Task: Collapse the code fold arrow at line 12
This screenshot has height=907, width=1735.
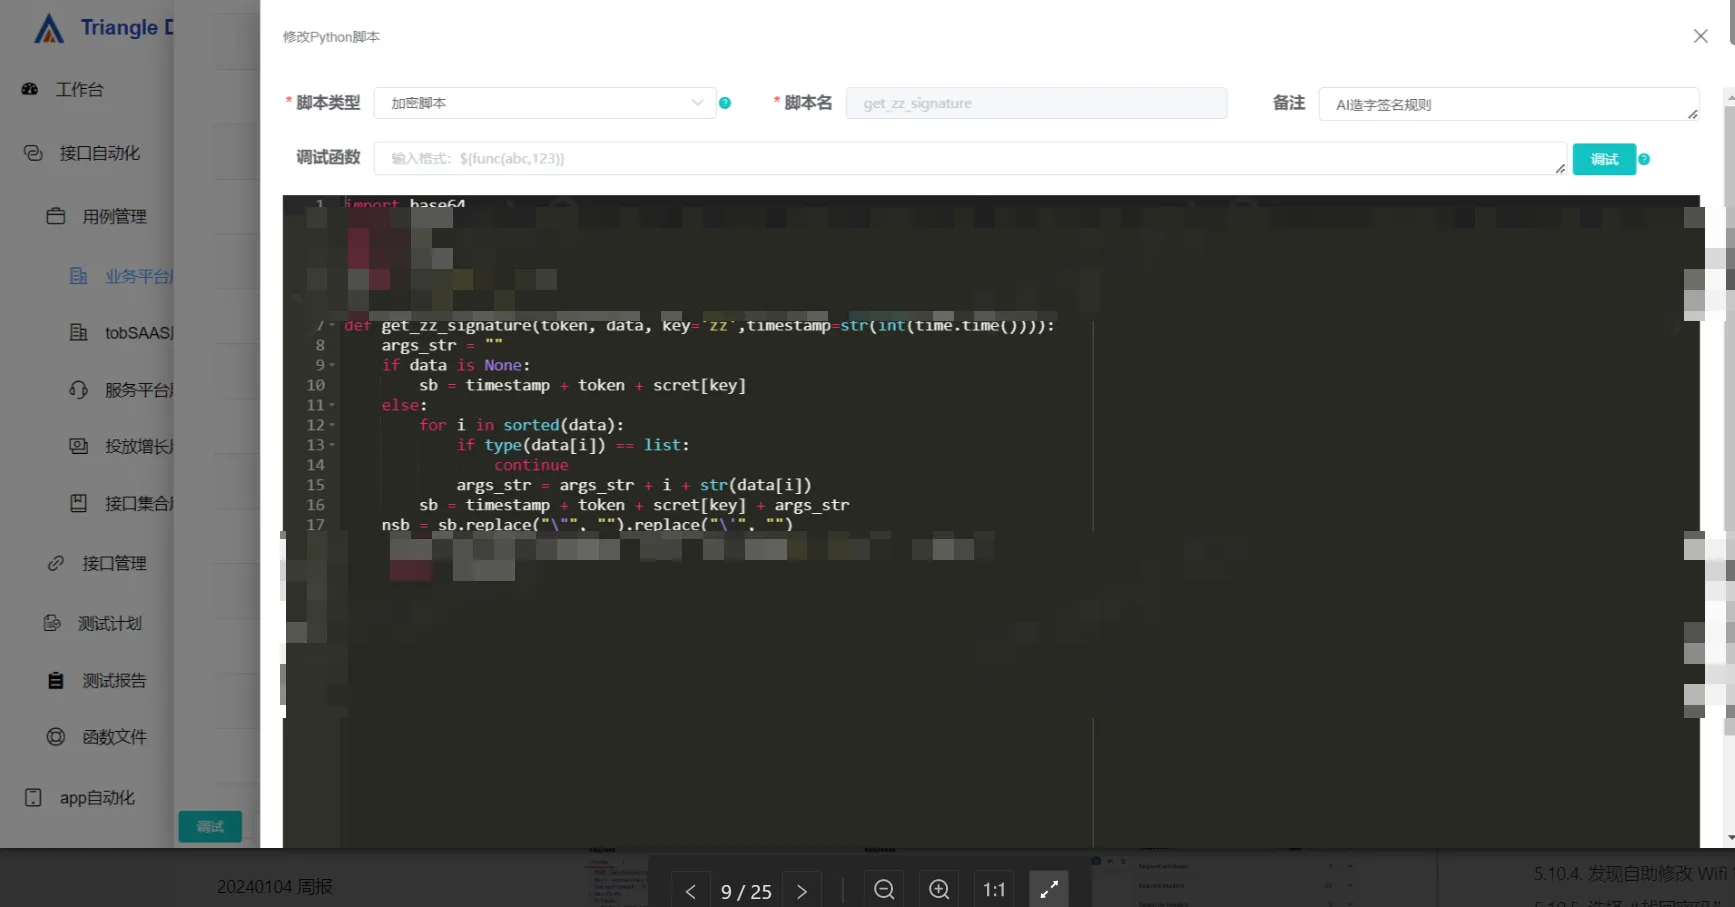Action: pyautogui.click(x=332, y=426)
